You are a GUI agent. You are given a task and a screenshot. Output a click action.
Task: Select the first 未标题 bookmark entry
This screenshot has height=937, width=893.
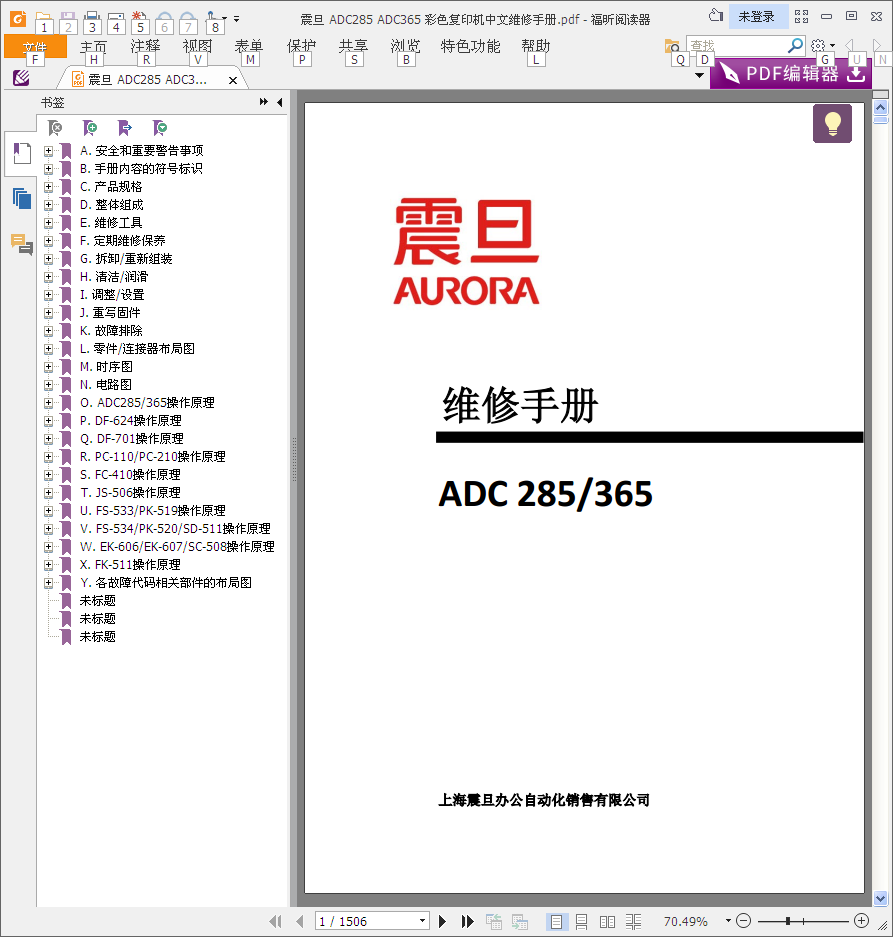click(97, 601)
